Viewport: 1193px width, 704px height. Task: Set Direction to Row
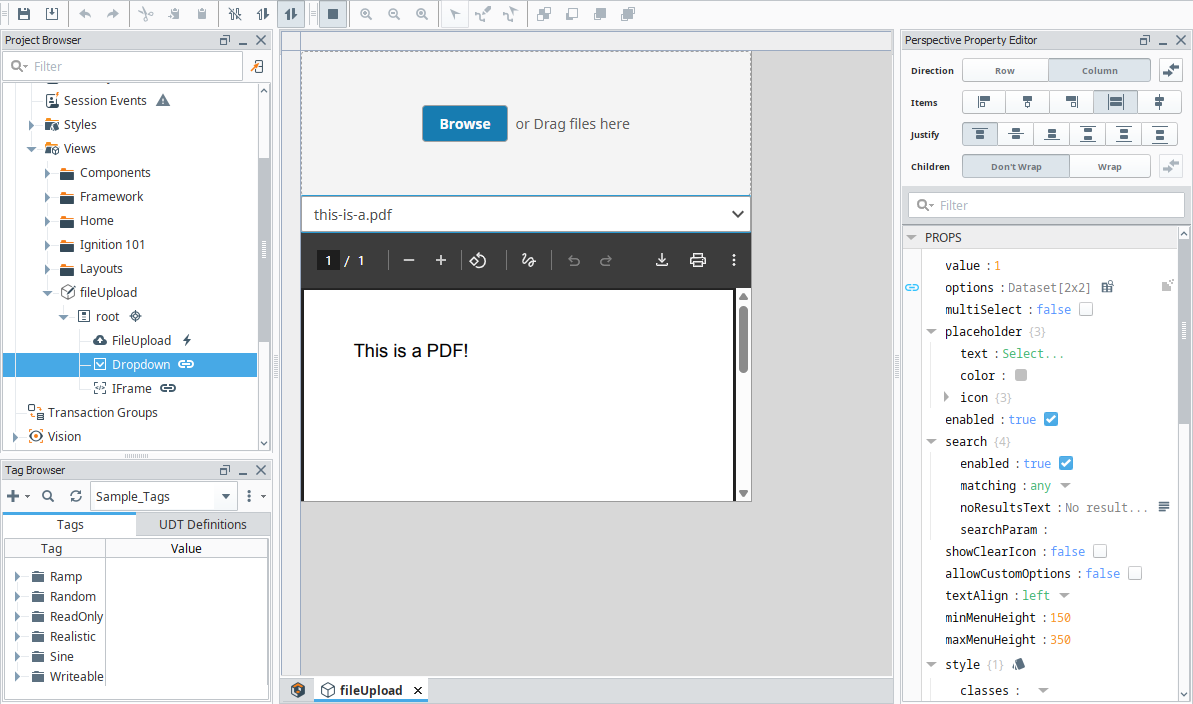click(1004, 71)
